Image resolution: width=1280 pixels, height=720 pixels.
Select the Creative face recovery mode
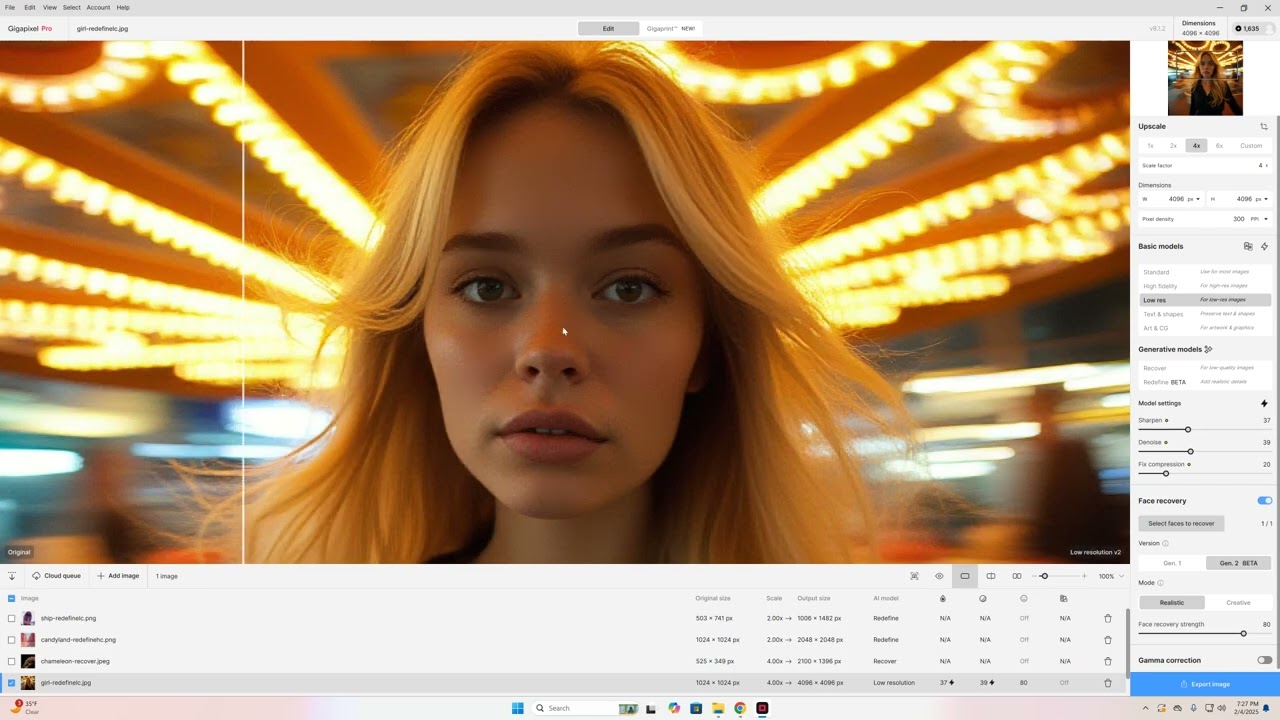[x=1238, y=603]
